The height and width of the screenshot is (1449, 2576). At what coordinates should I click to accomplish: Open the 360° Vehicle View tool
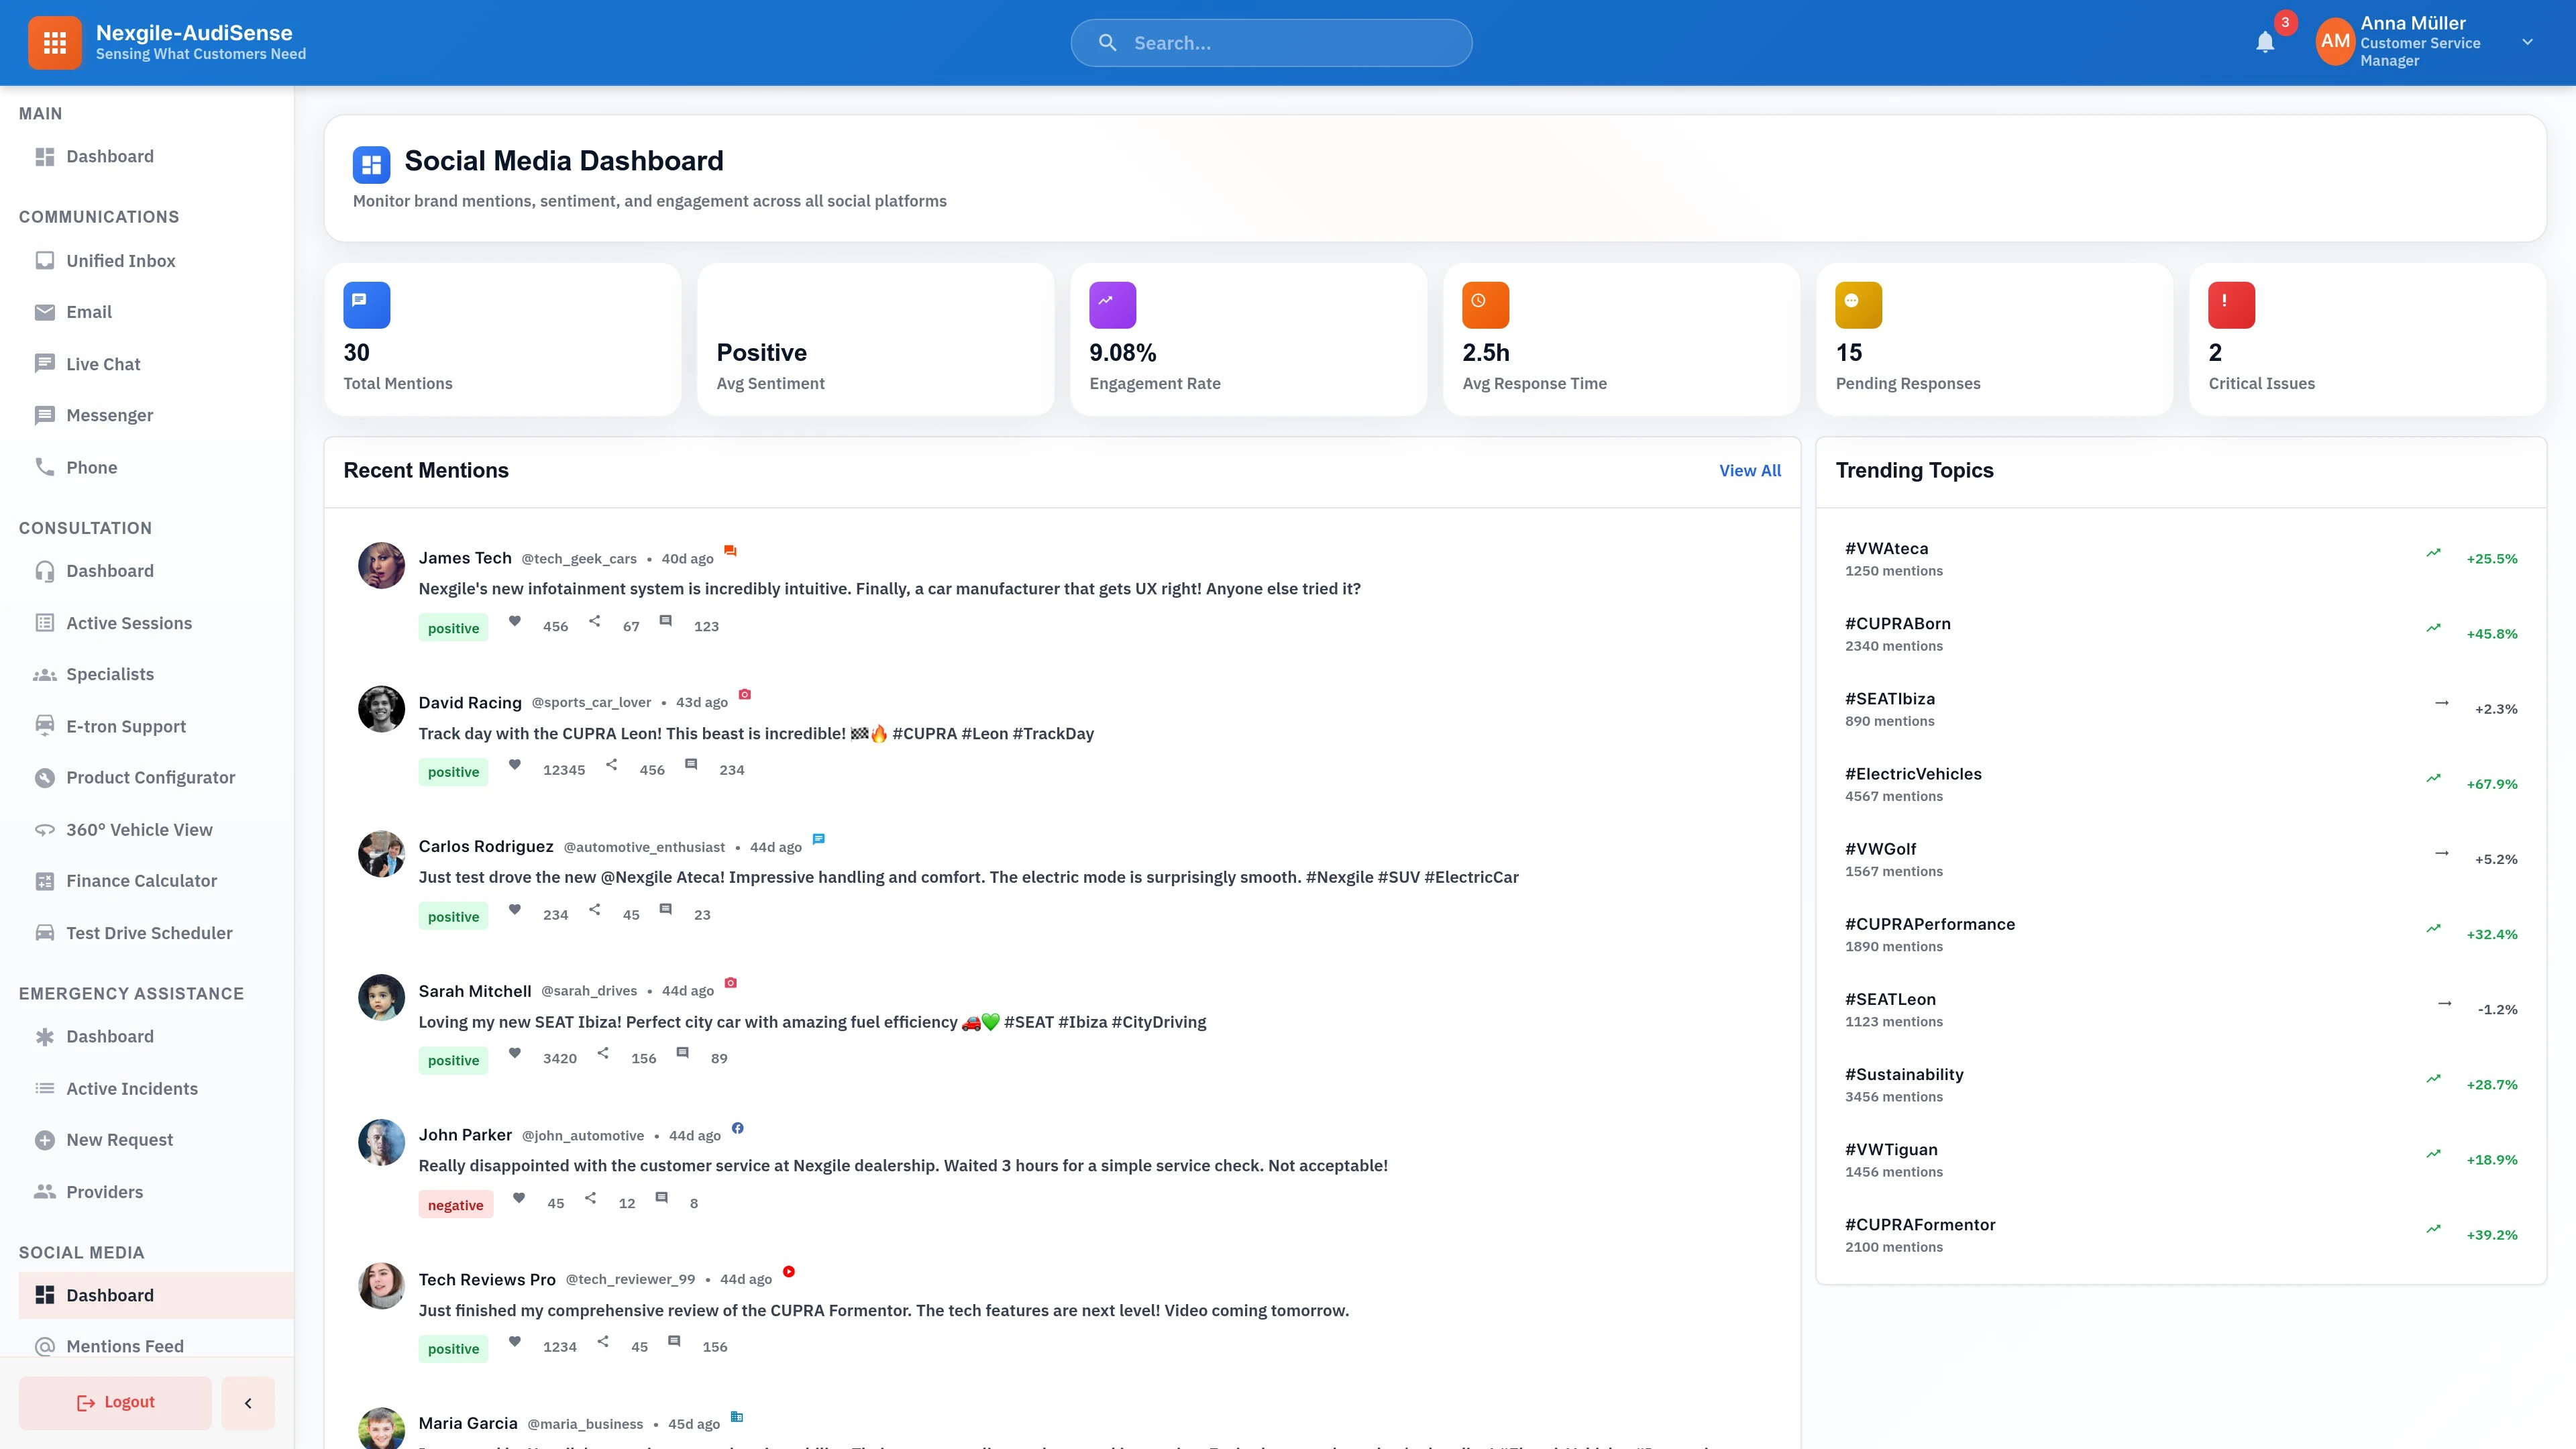click(139, 829)
